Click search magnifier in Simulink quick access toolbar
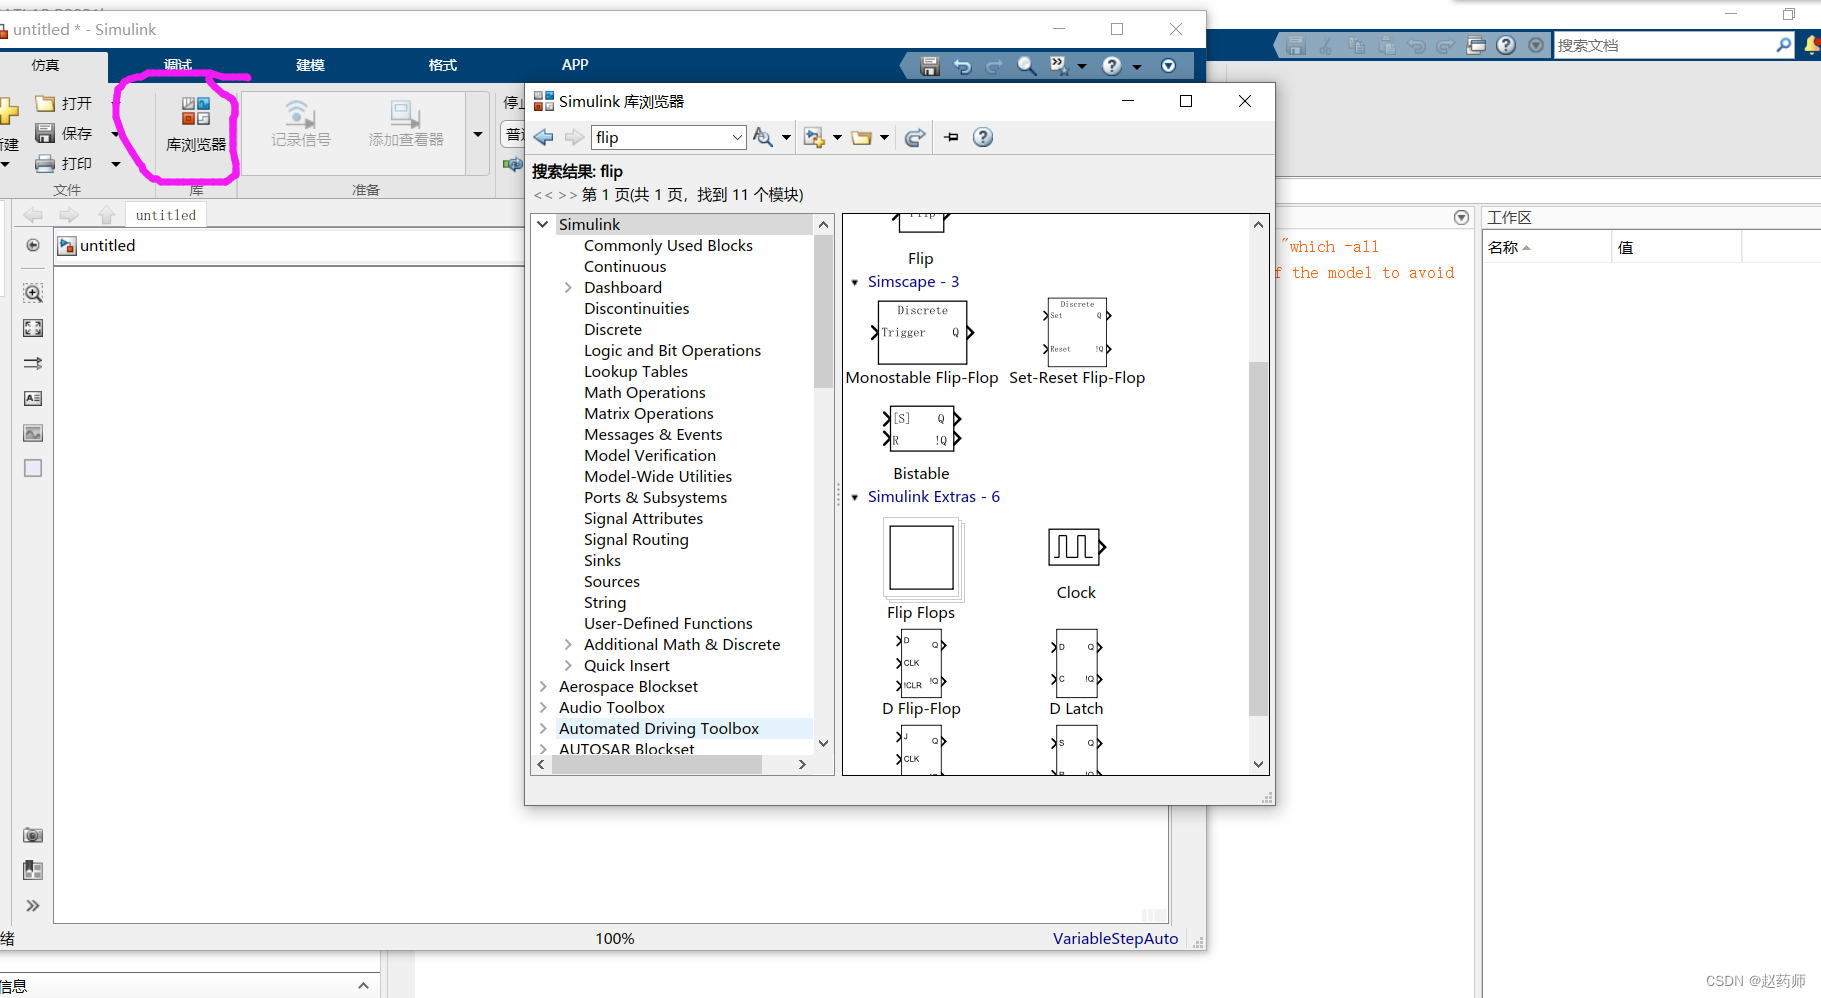Screen dimensions: 1821x998 tap(1026, 66)
